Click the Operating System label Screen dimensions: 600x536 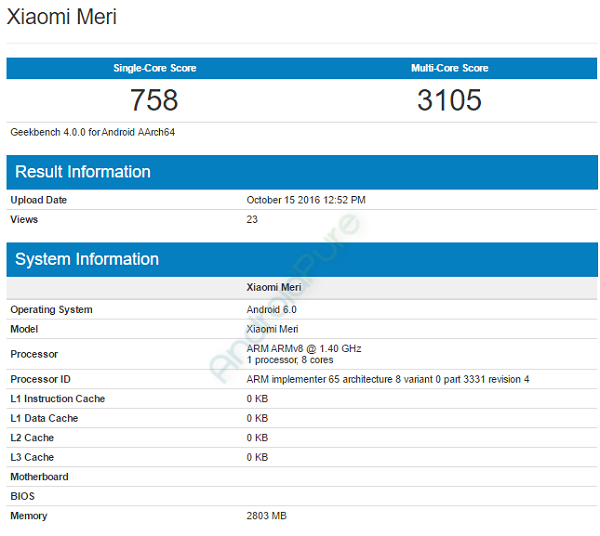coord(51,310)
